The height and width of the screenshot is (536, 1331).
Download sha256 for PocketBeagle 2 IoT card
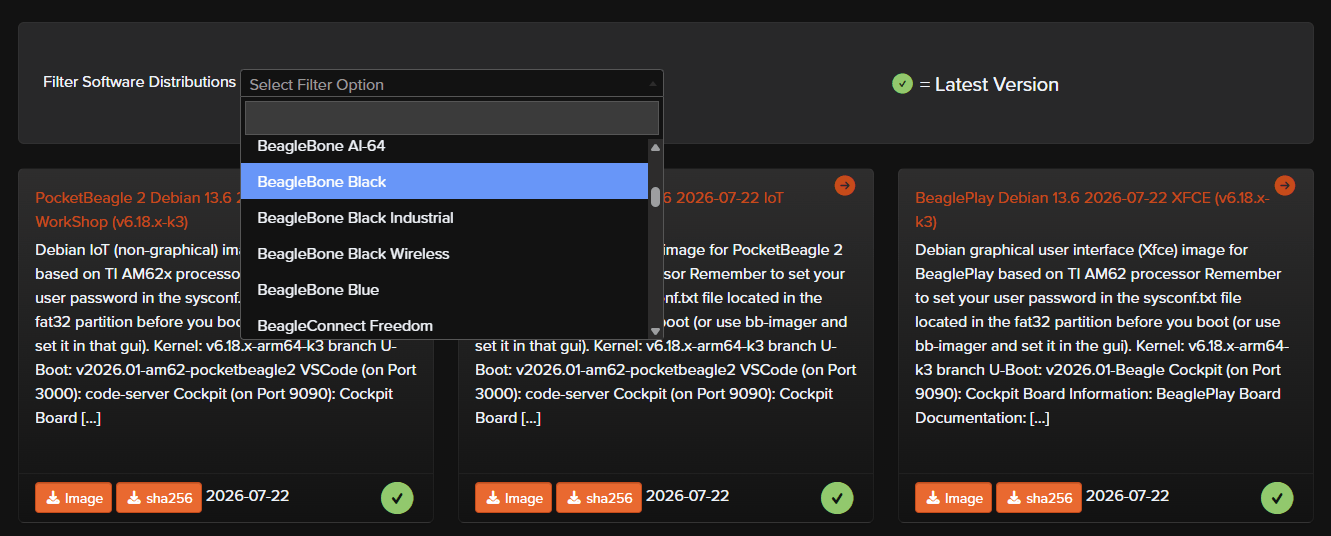(599, 498)
